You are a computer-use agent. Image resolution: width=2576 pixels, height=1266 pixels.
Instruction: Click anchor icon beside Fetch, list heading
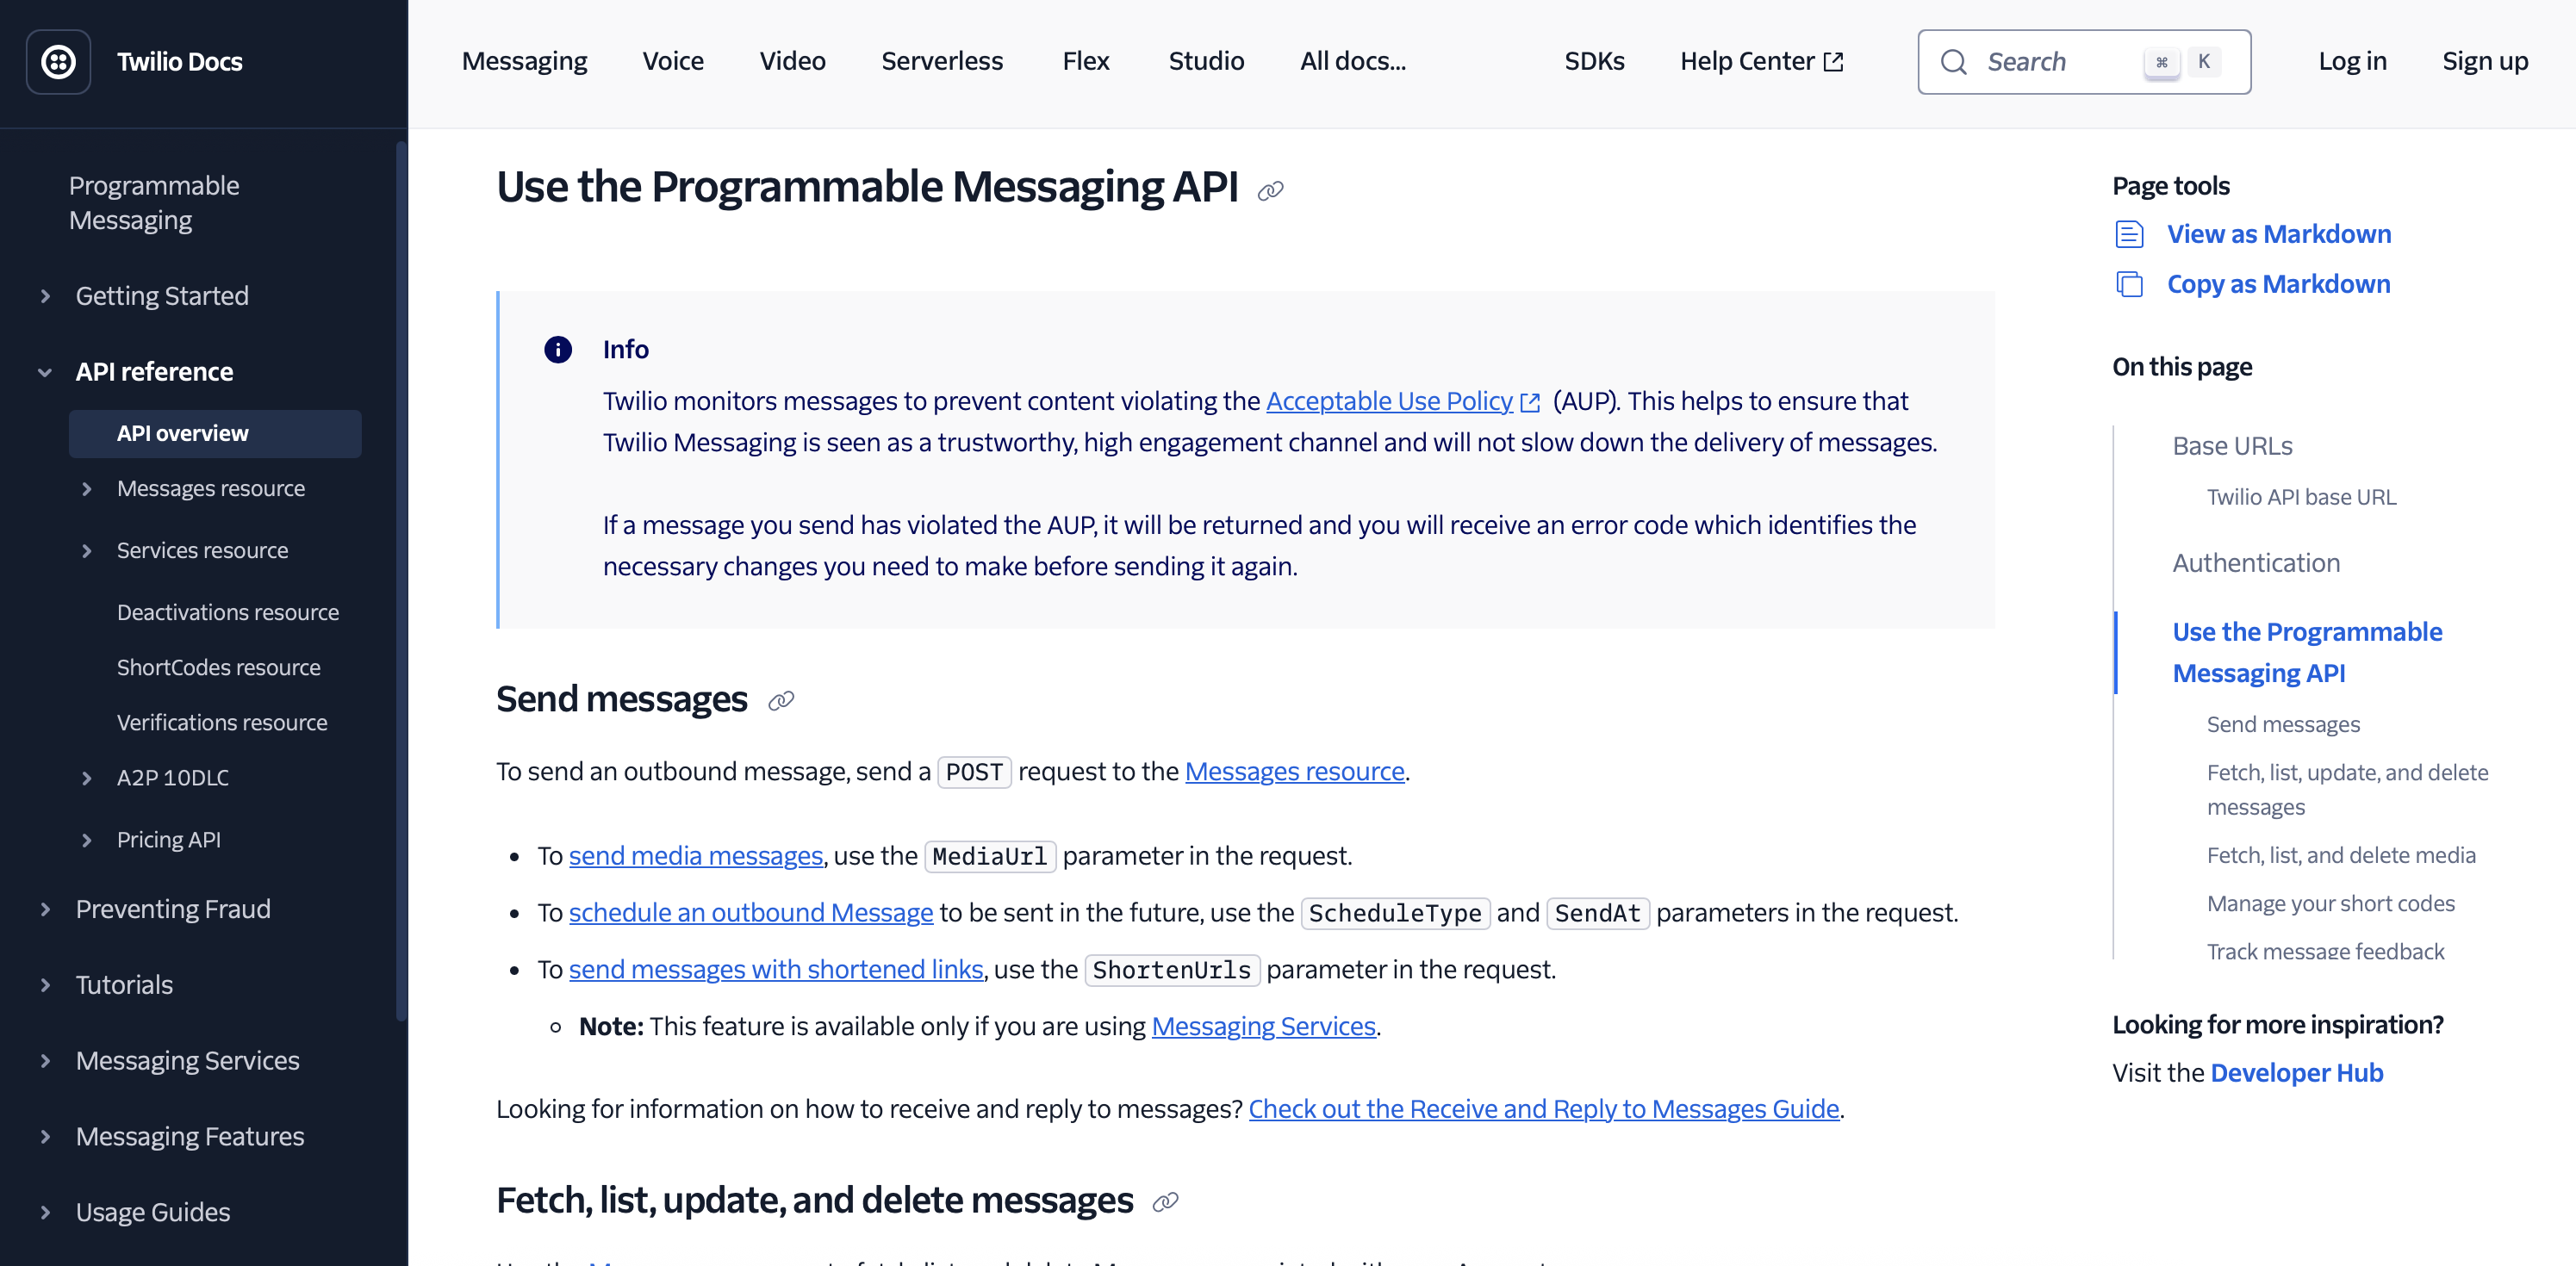click(x=1165, y=1202)
